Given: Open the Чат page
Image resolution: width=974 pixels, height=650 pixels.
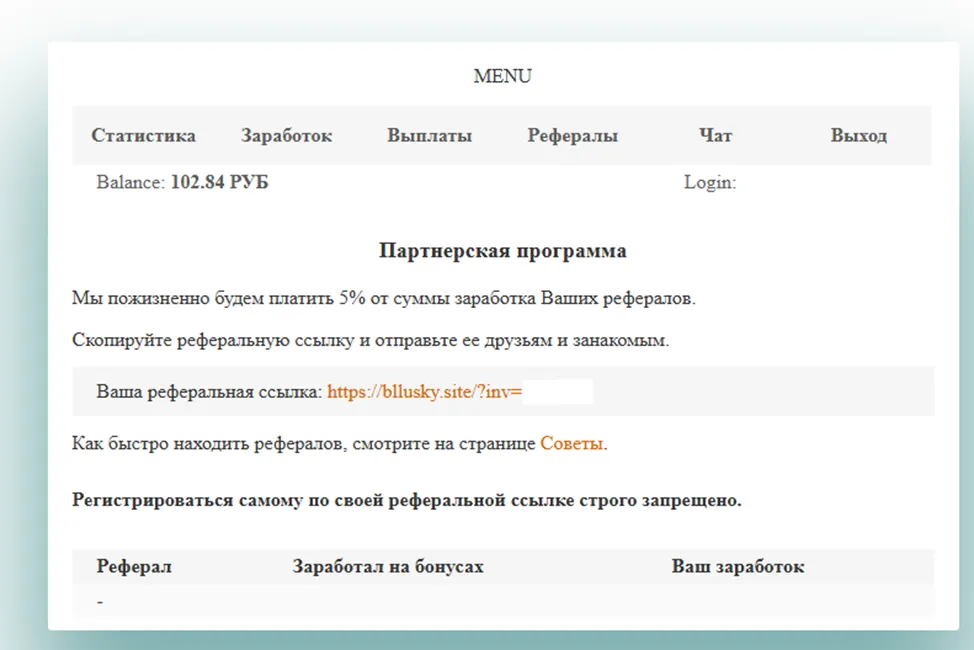Looking at the screenshot, I should (716, 135).
